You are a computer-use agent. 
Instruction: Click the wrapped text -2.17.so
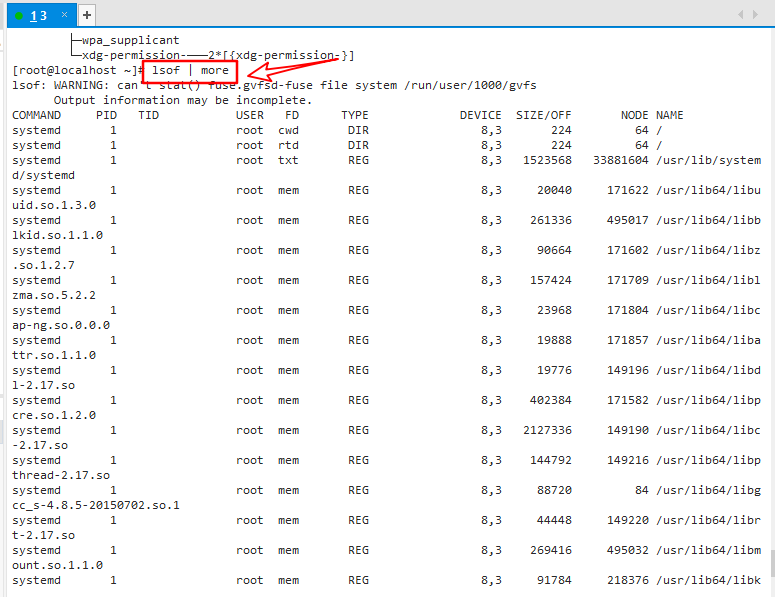[40, 445]
